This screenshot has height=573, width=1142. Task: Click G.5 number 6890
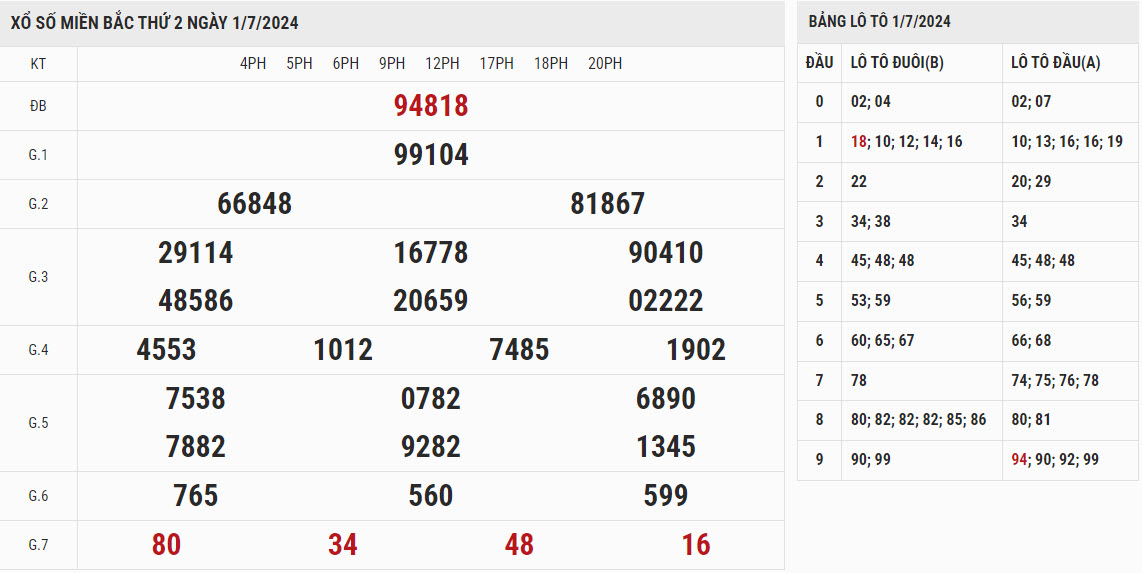666,399
